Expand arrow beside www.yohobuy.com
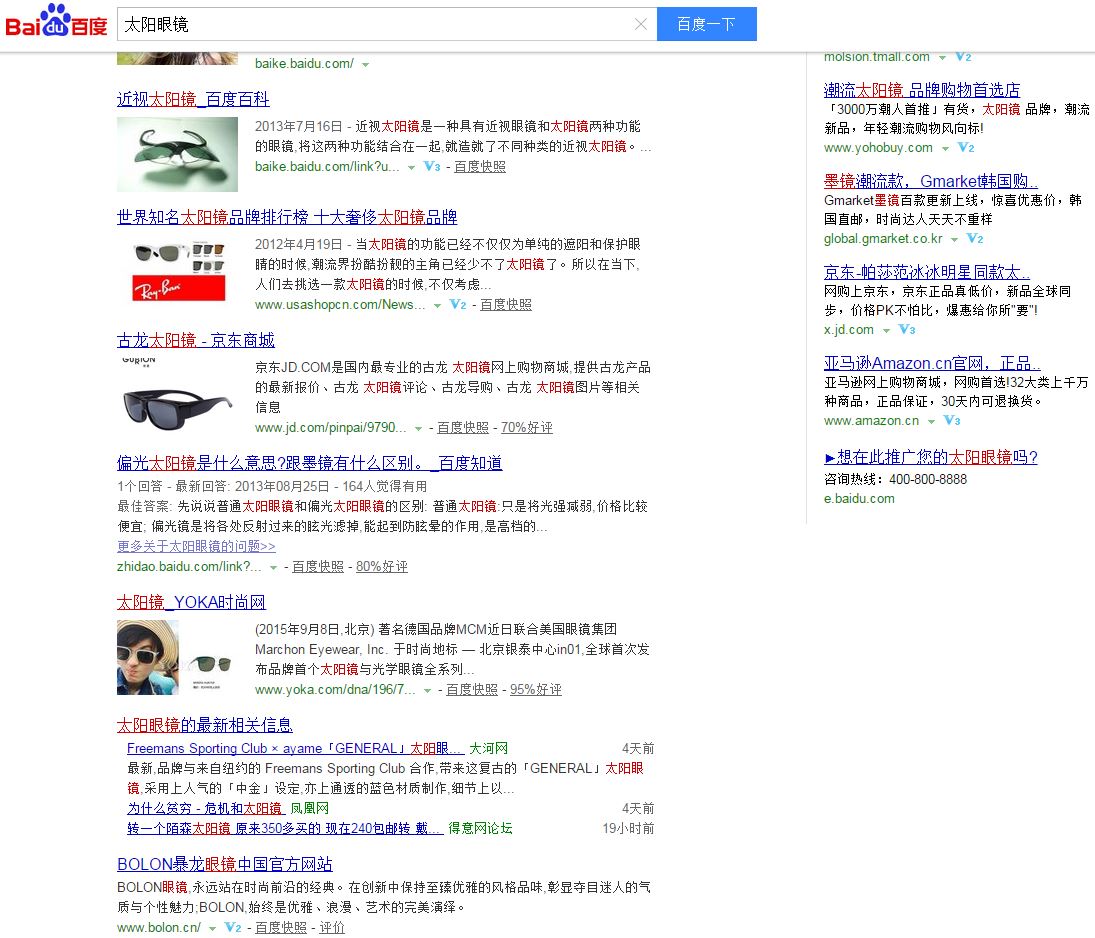The image size is (1095, 938). 945,148
